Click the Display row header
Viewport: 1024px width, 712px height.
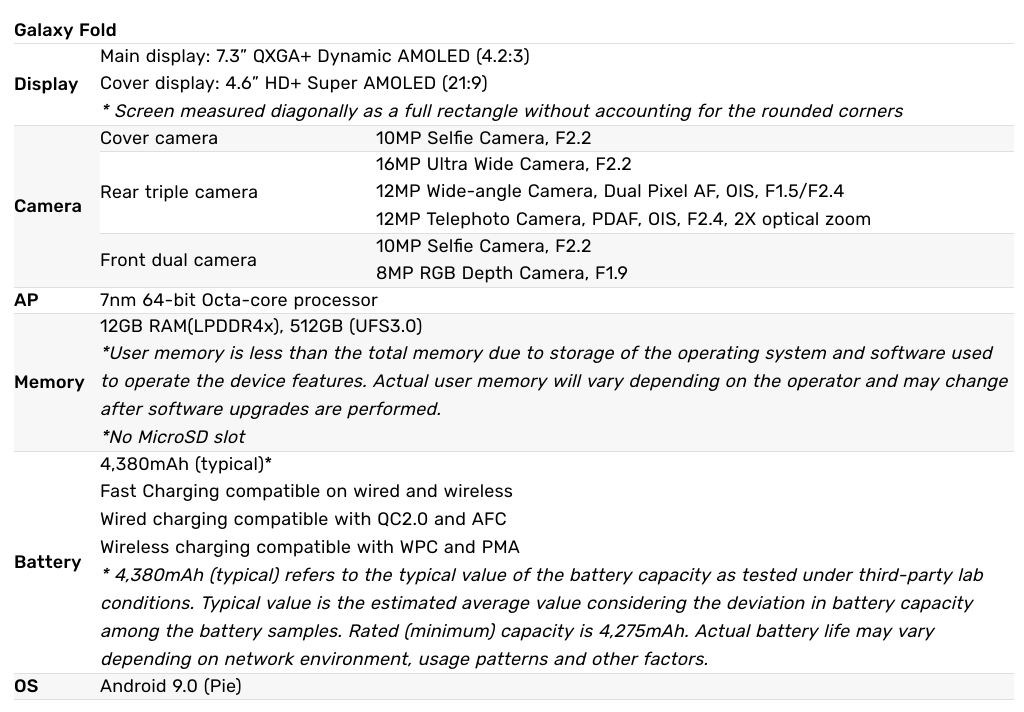(x=46, y=84)
